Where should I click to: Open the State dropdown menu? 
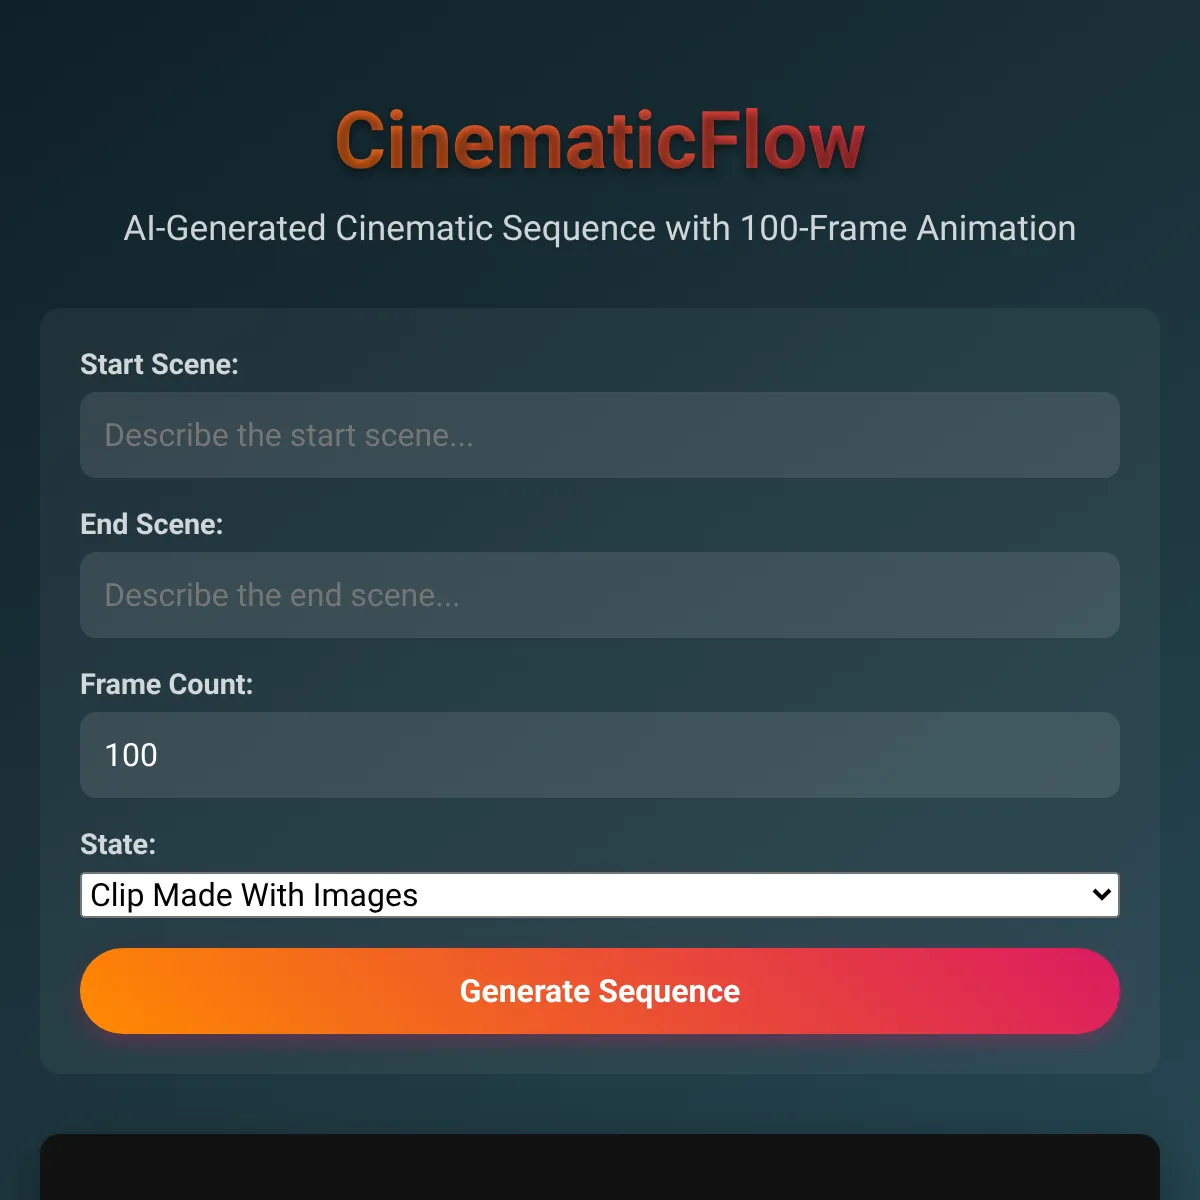click(x=600, y=895)
